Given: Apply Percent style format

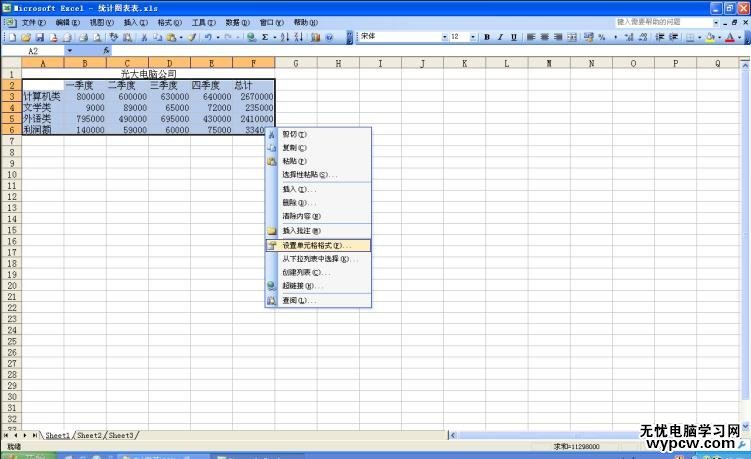Looking at the screenshot, I should pos(602,37).
